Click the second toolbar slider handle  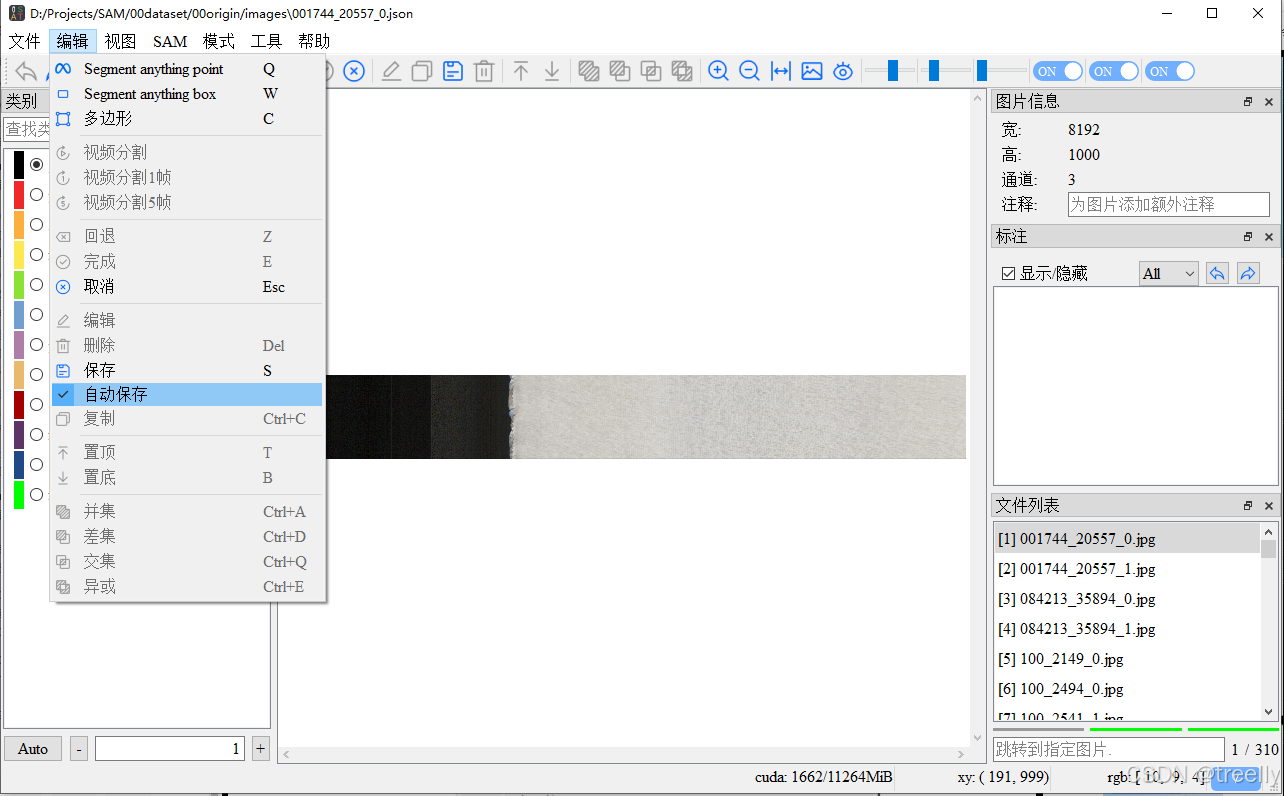click(x=934, y=70)
